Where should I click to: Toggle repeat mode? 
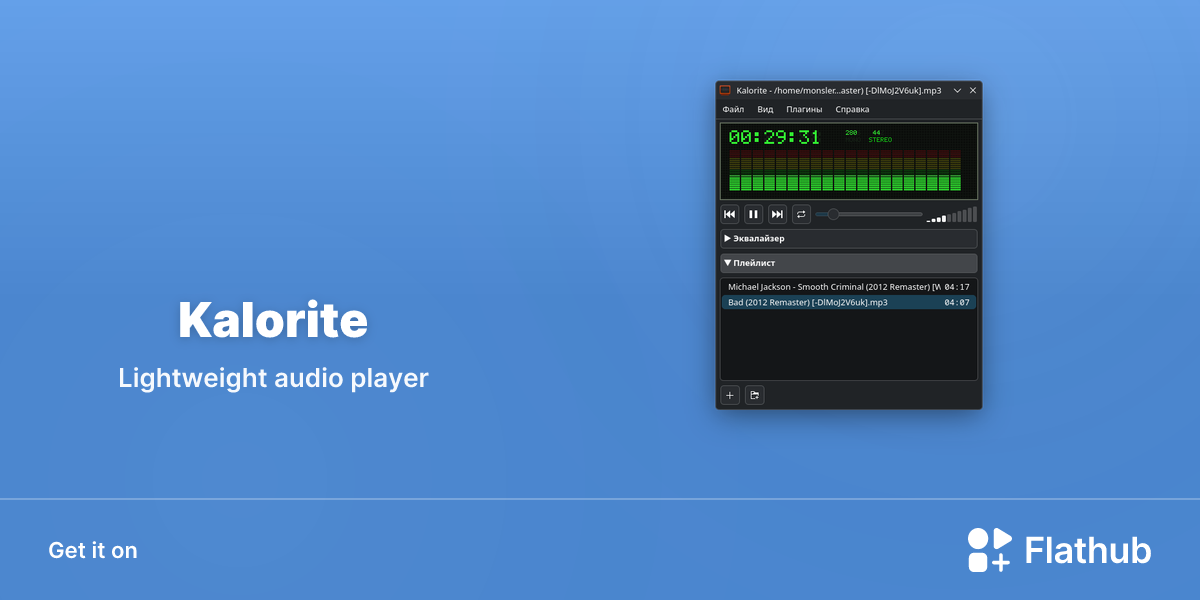click(x=802, y=214)
